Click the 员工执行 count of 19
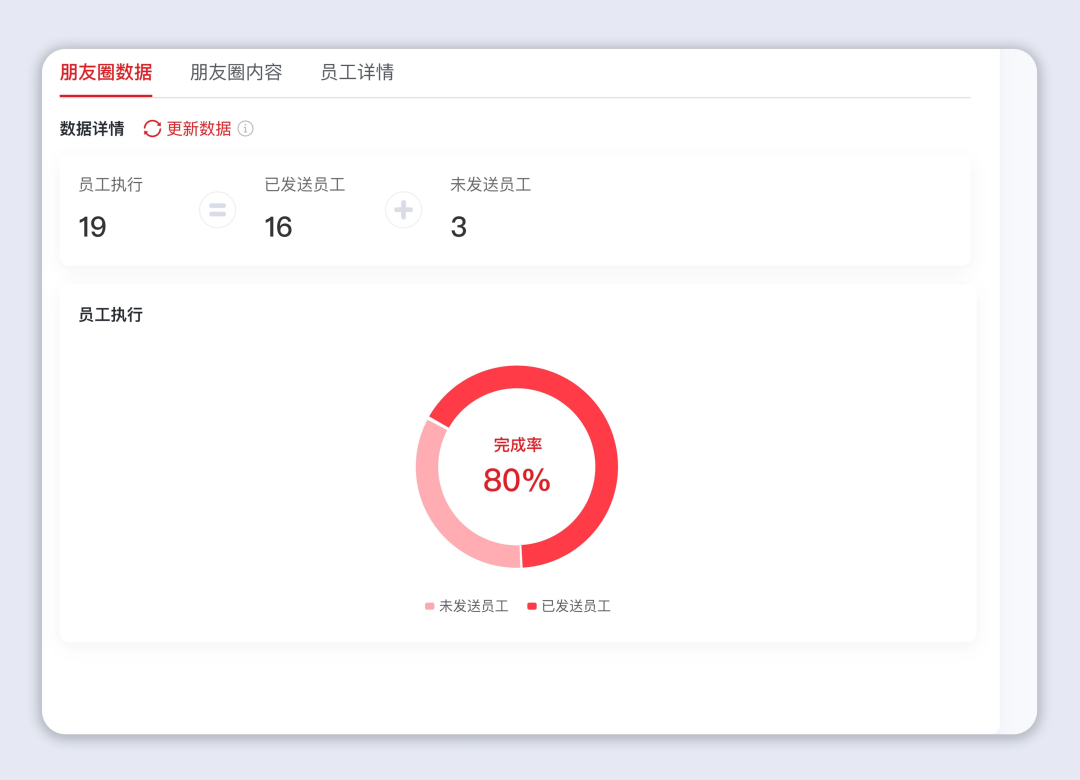Viewport: 1080px width, 780px height. [x=93, y=227]
